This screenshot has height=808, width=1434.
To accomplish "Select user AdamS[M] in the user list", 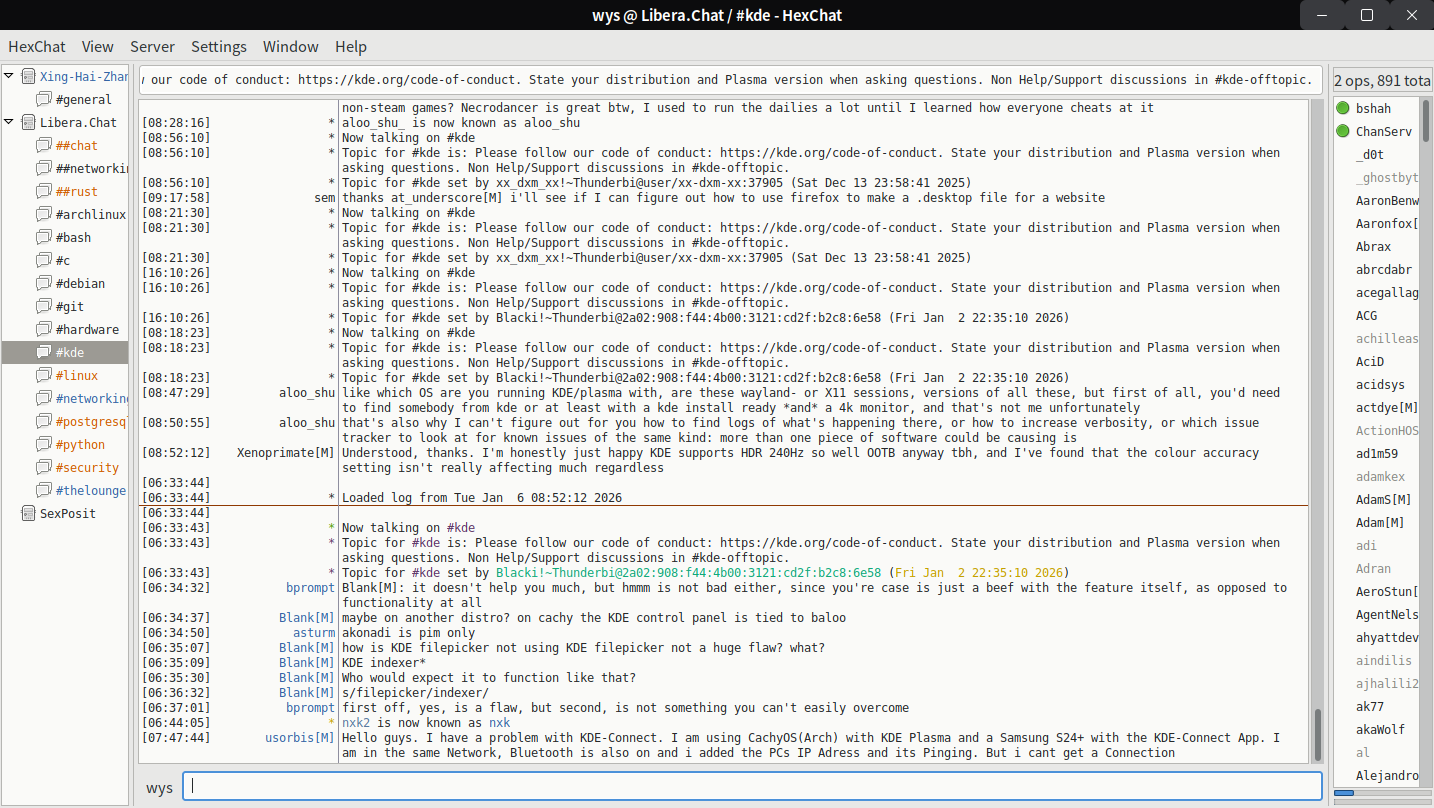I will (1384, 499).
